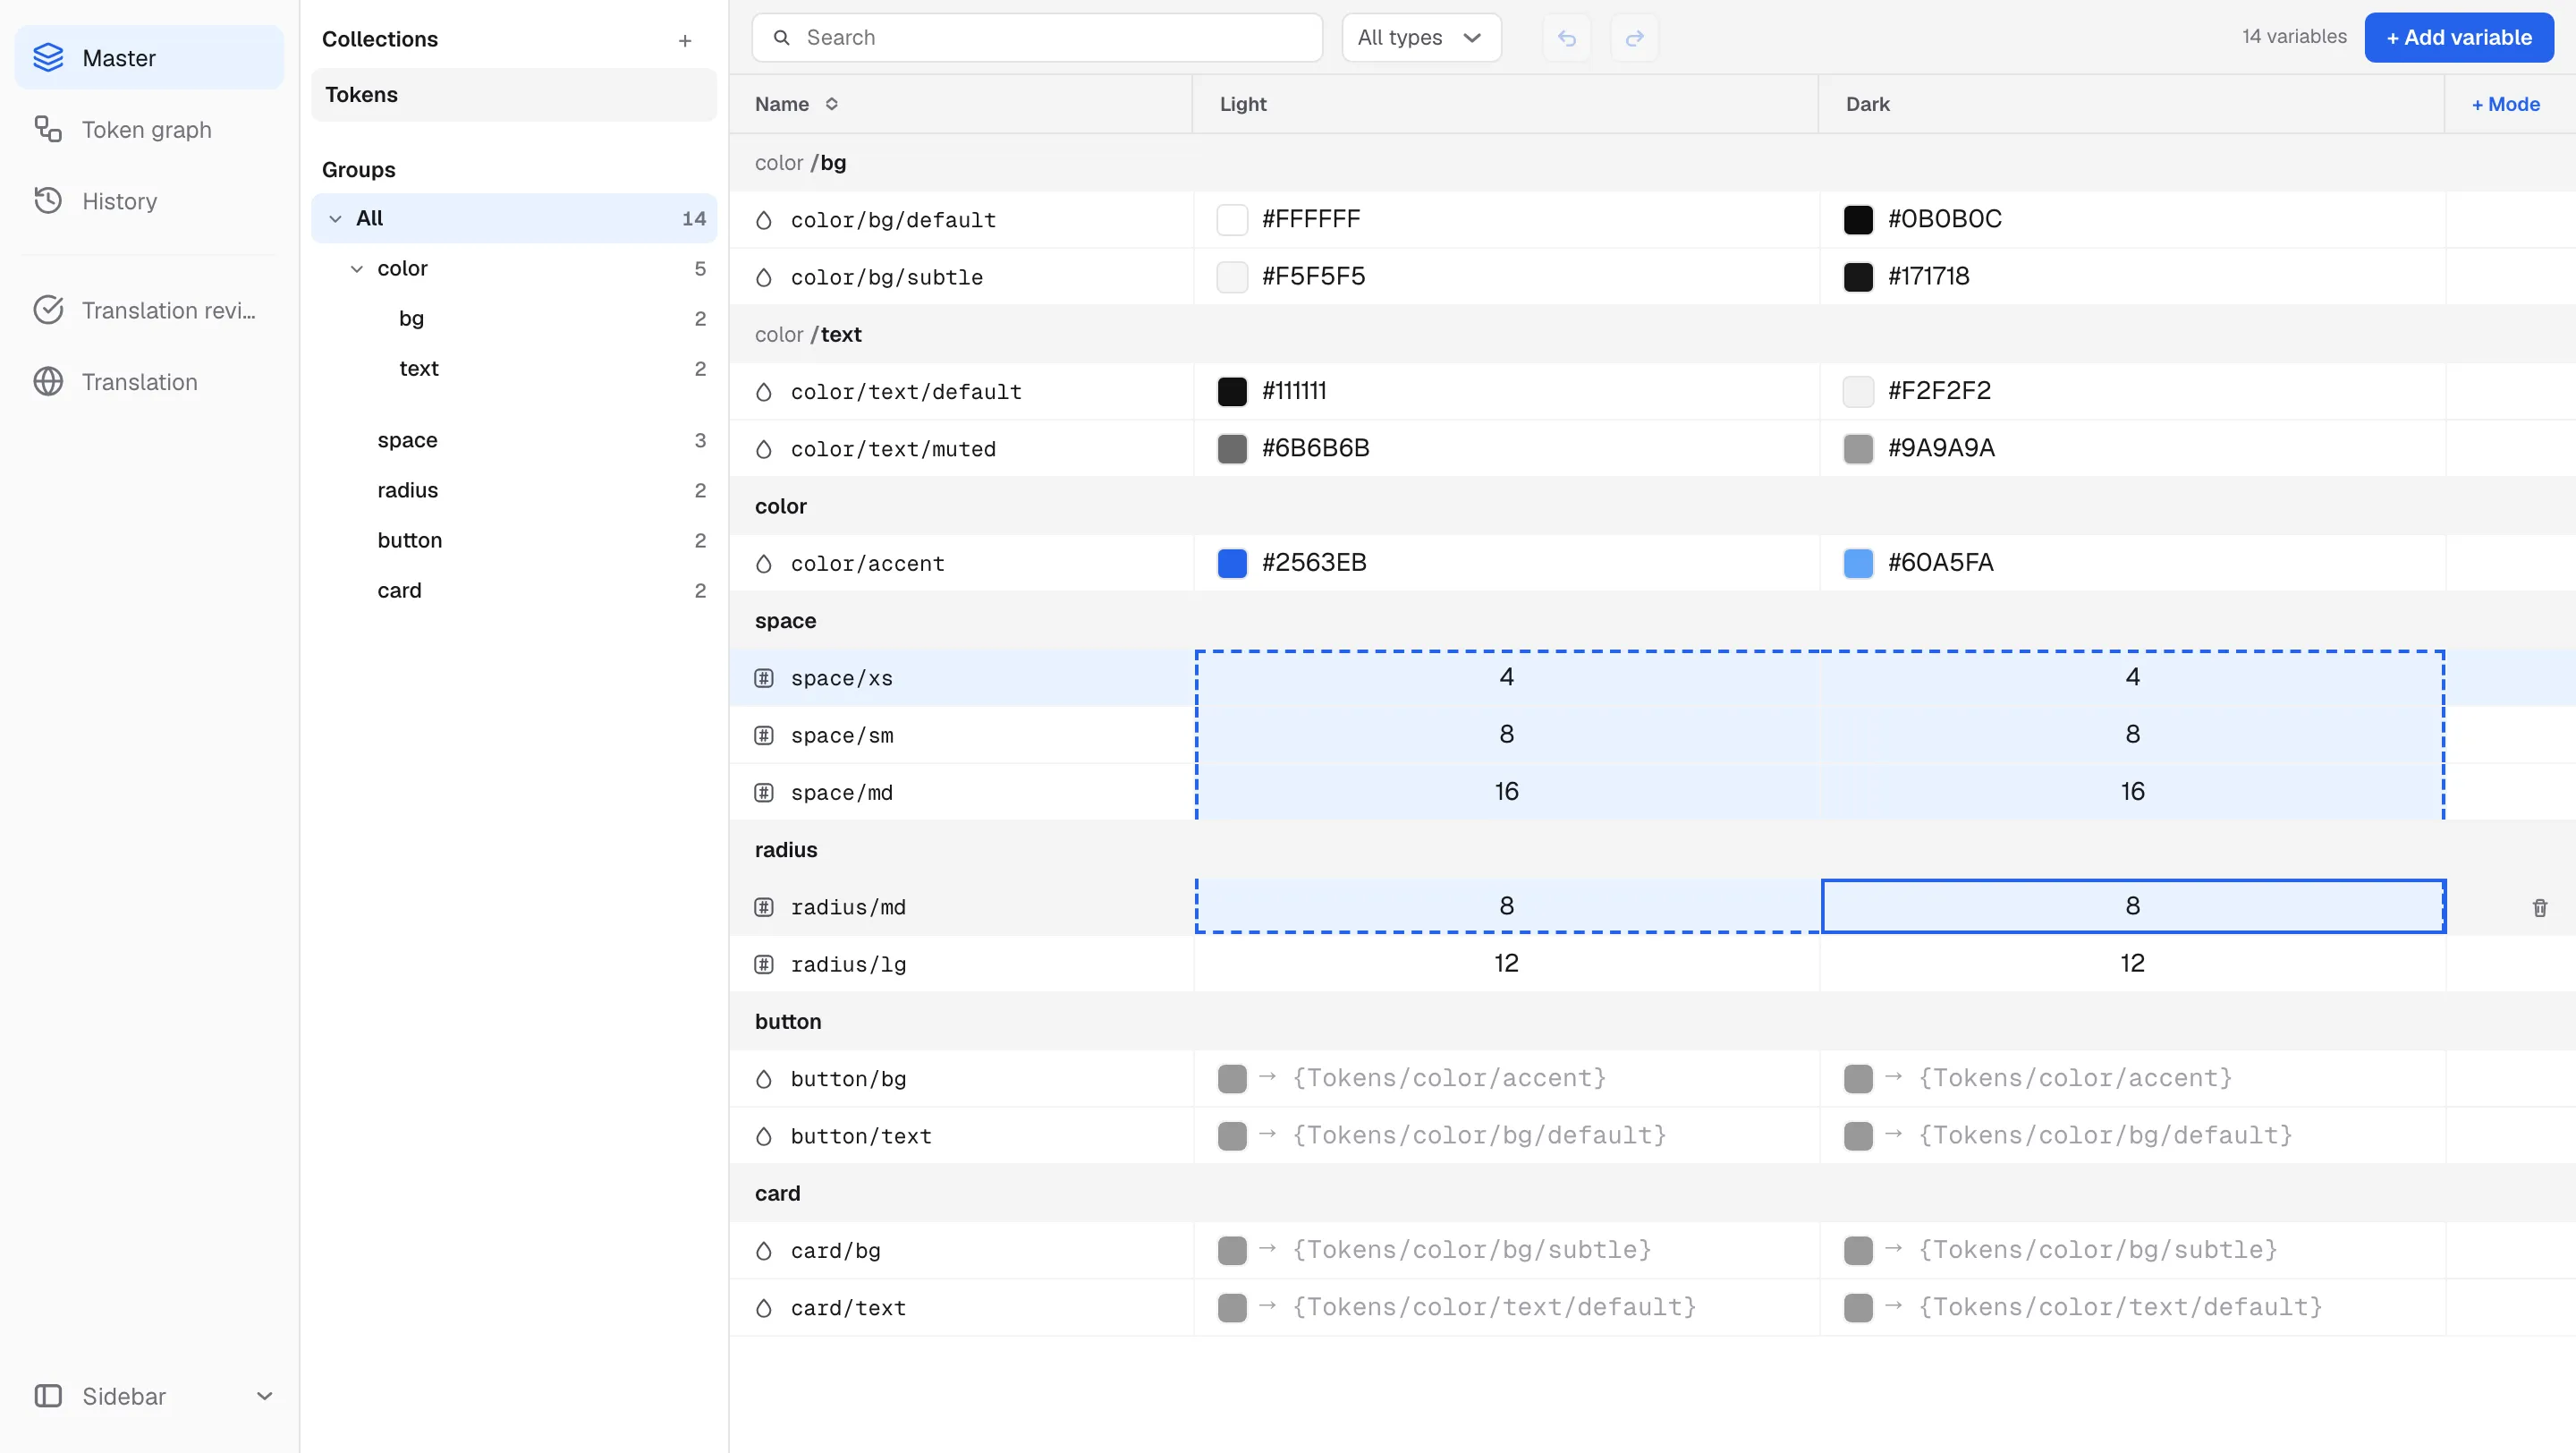Click the number type icon of radius/lg
Screen dimensions: 2576x1453
(x=764, y=965)
